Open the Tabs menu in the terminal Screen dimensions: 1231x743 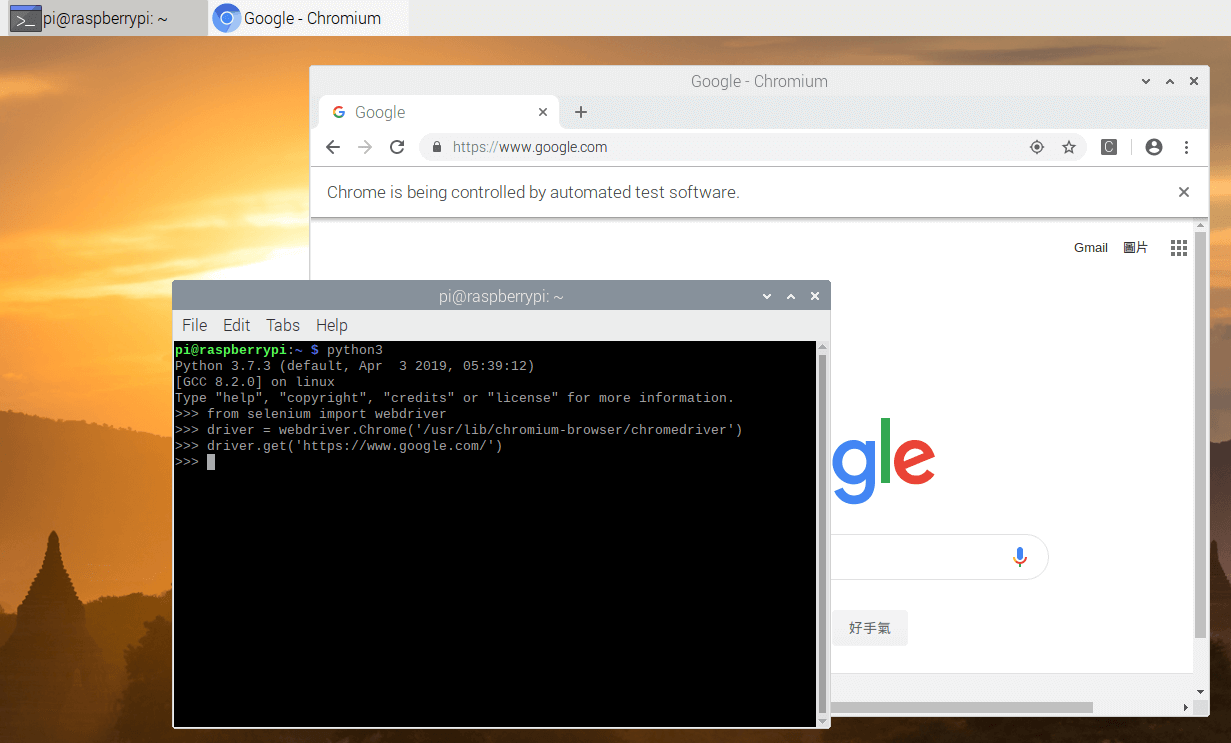pos(282,325)
